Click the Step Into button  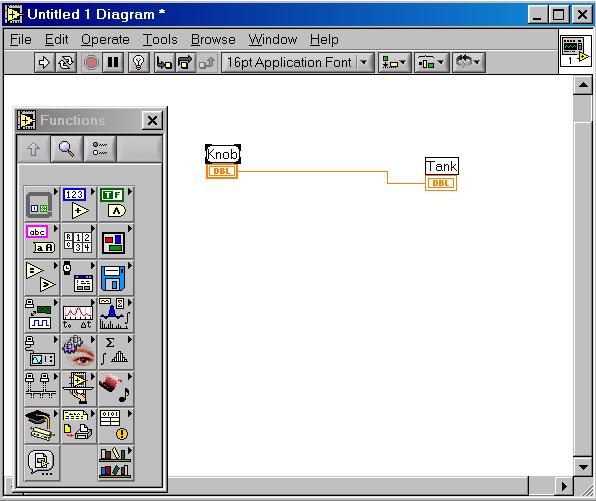click(164, 62)
